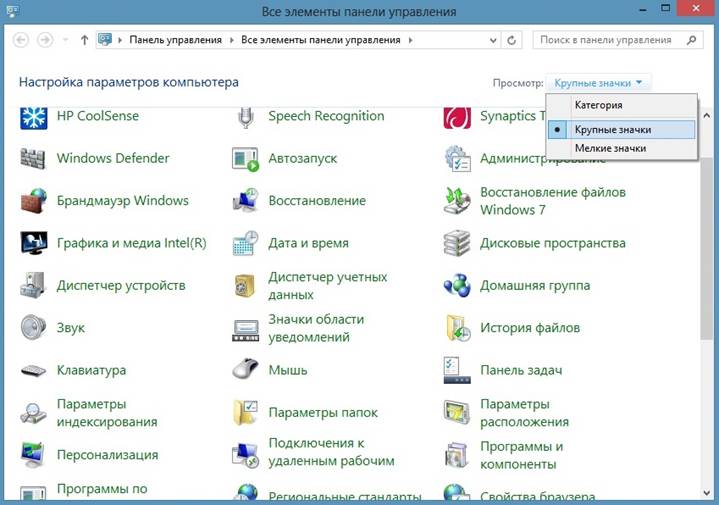Open the Брандмауэр Windows link

point(122,200)
